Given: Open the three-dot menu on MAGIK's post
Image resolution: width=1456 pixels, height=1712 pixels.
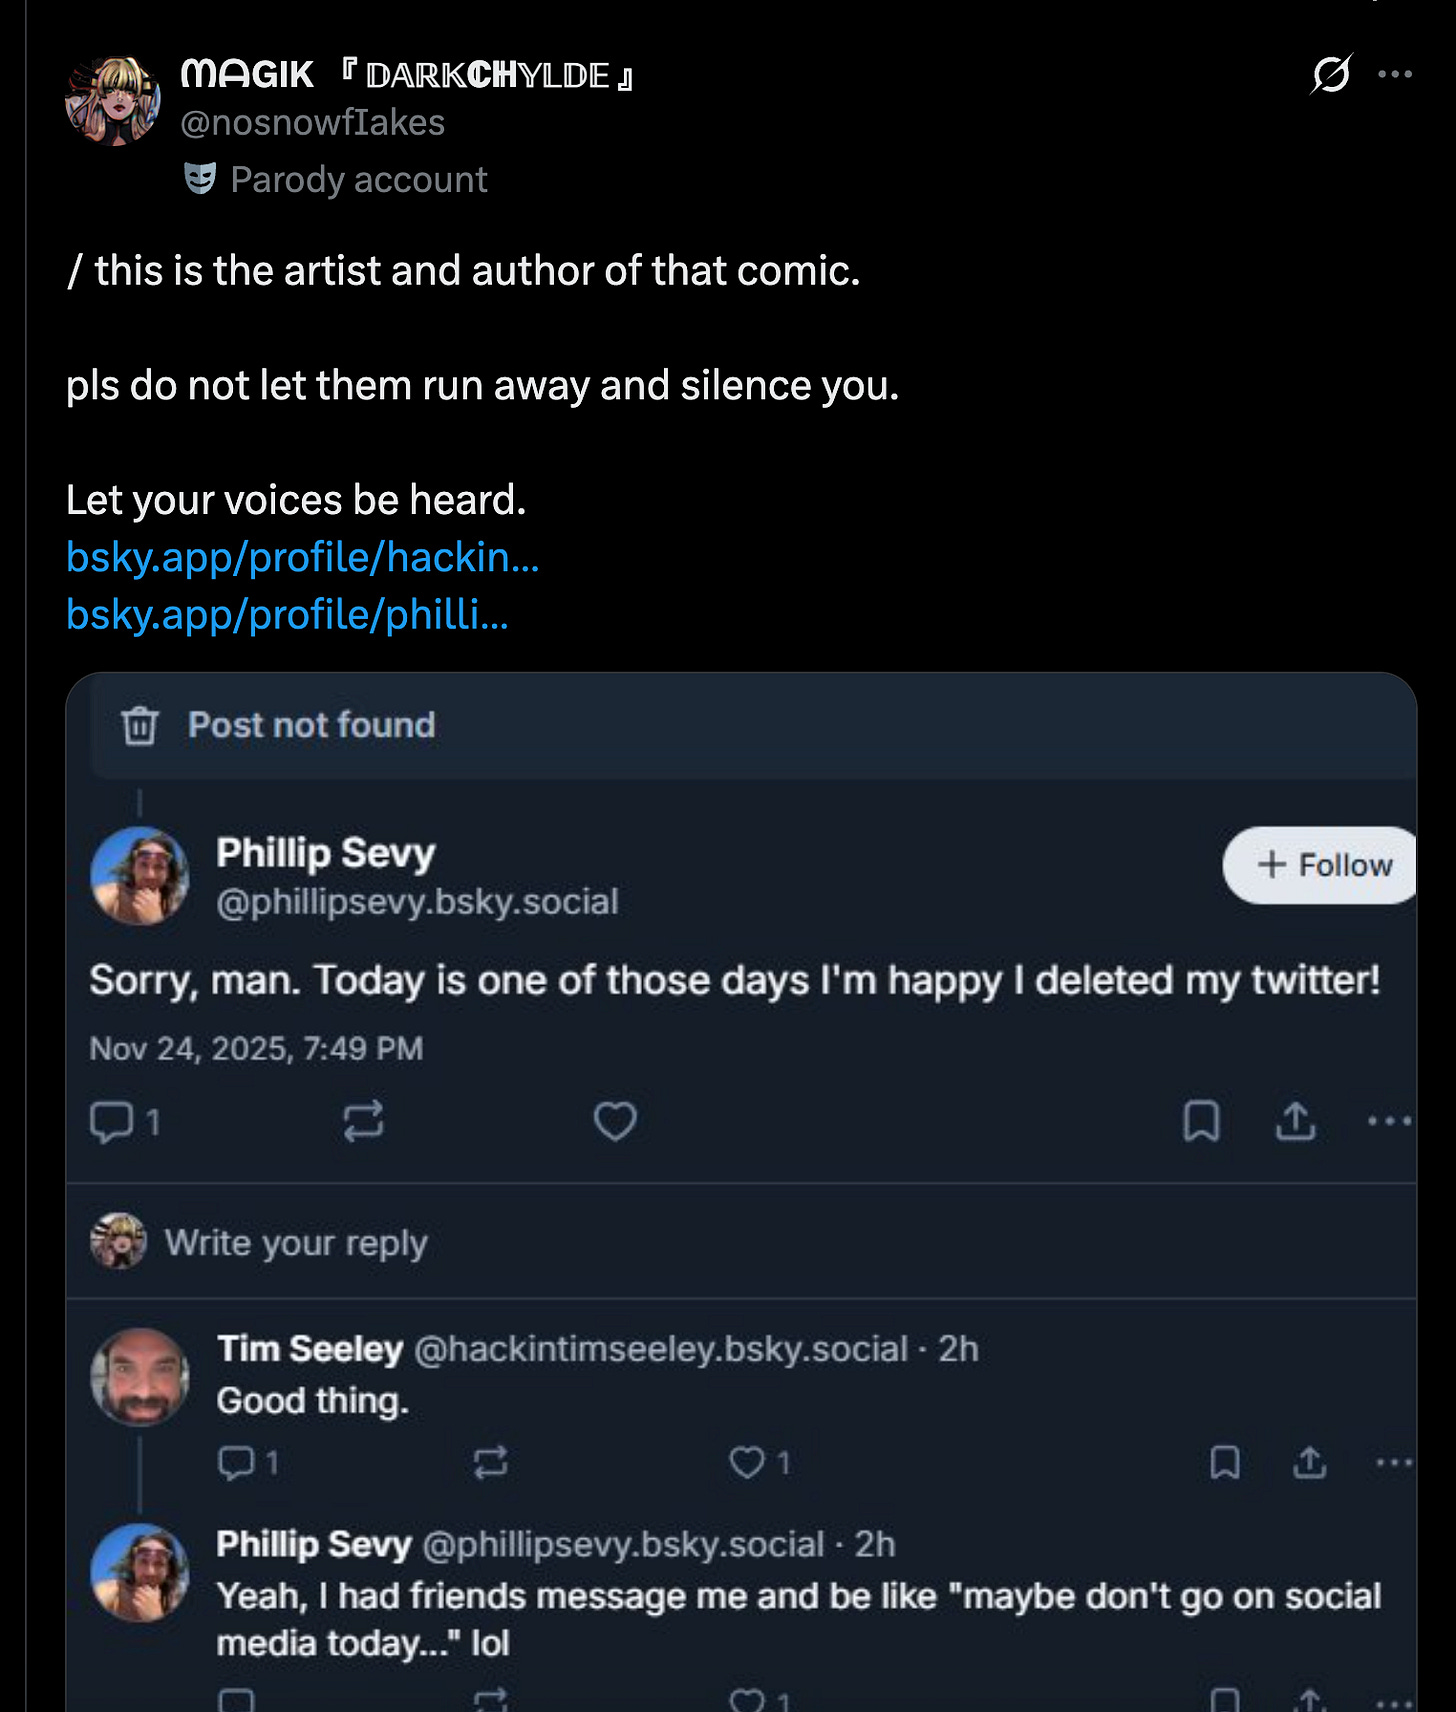Looking at the screenshot, I should [x=1395, y=74].
